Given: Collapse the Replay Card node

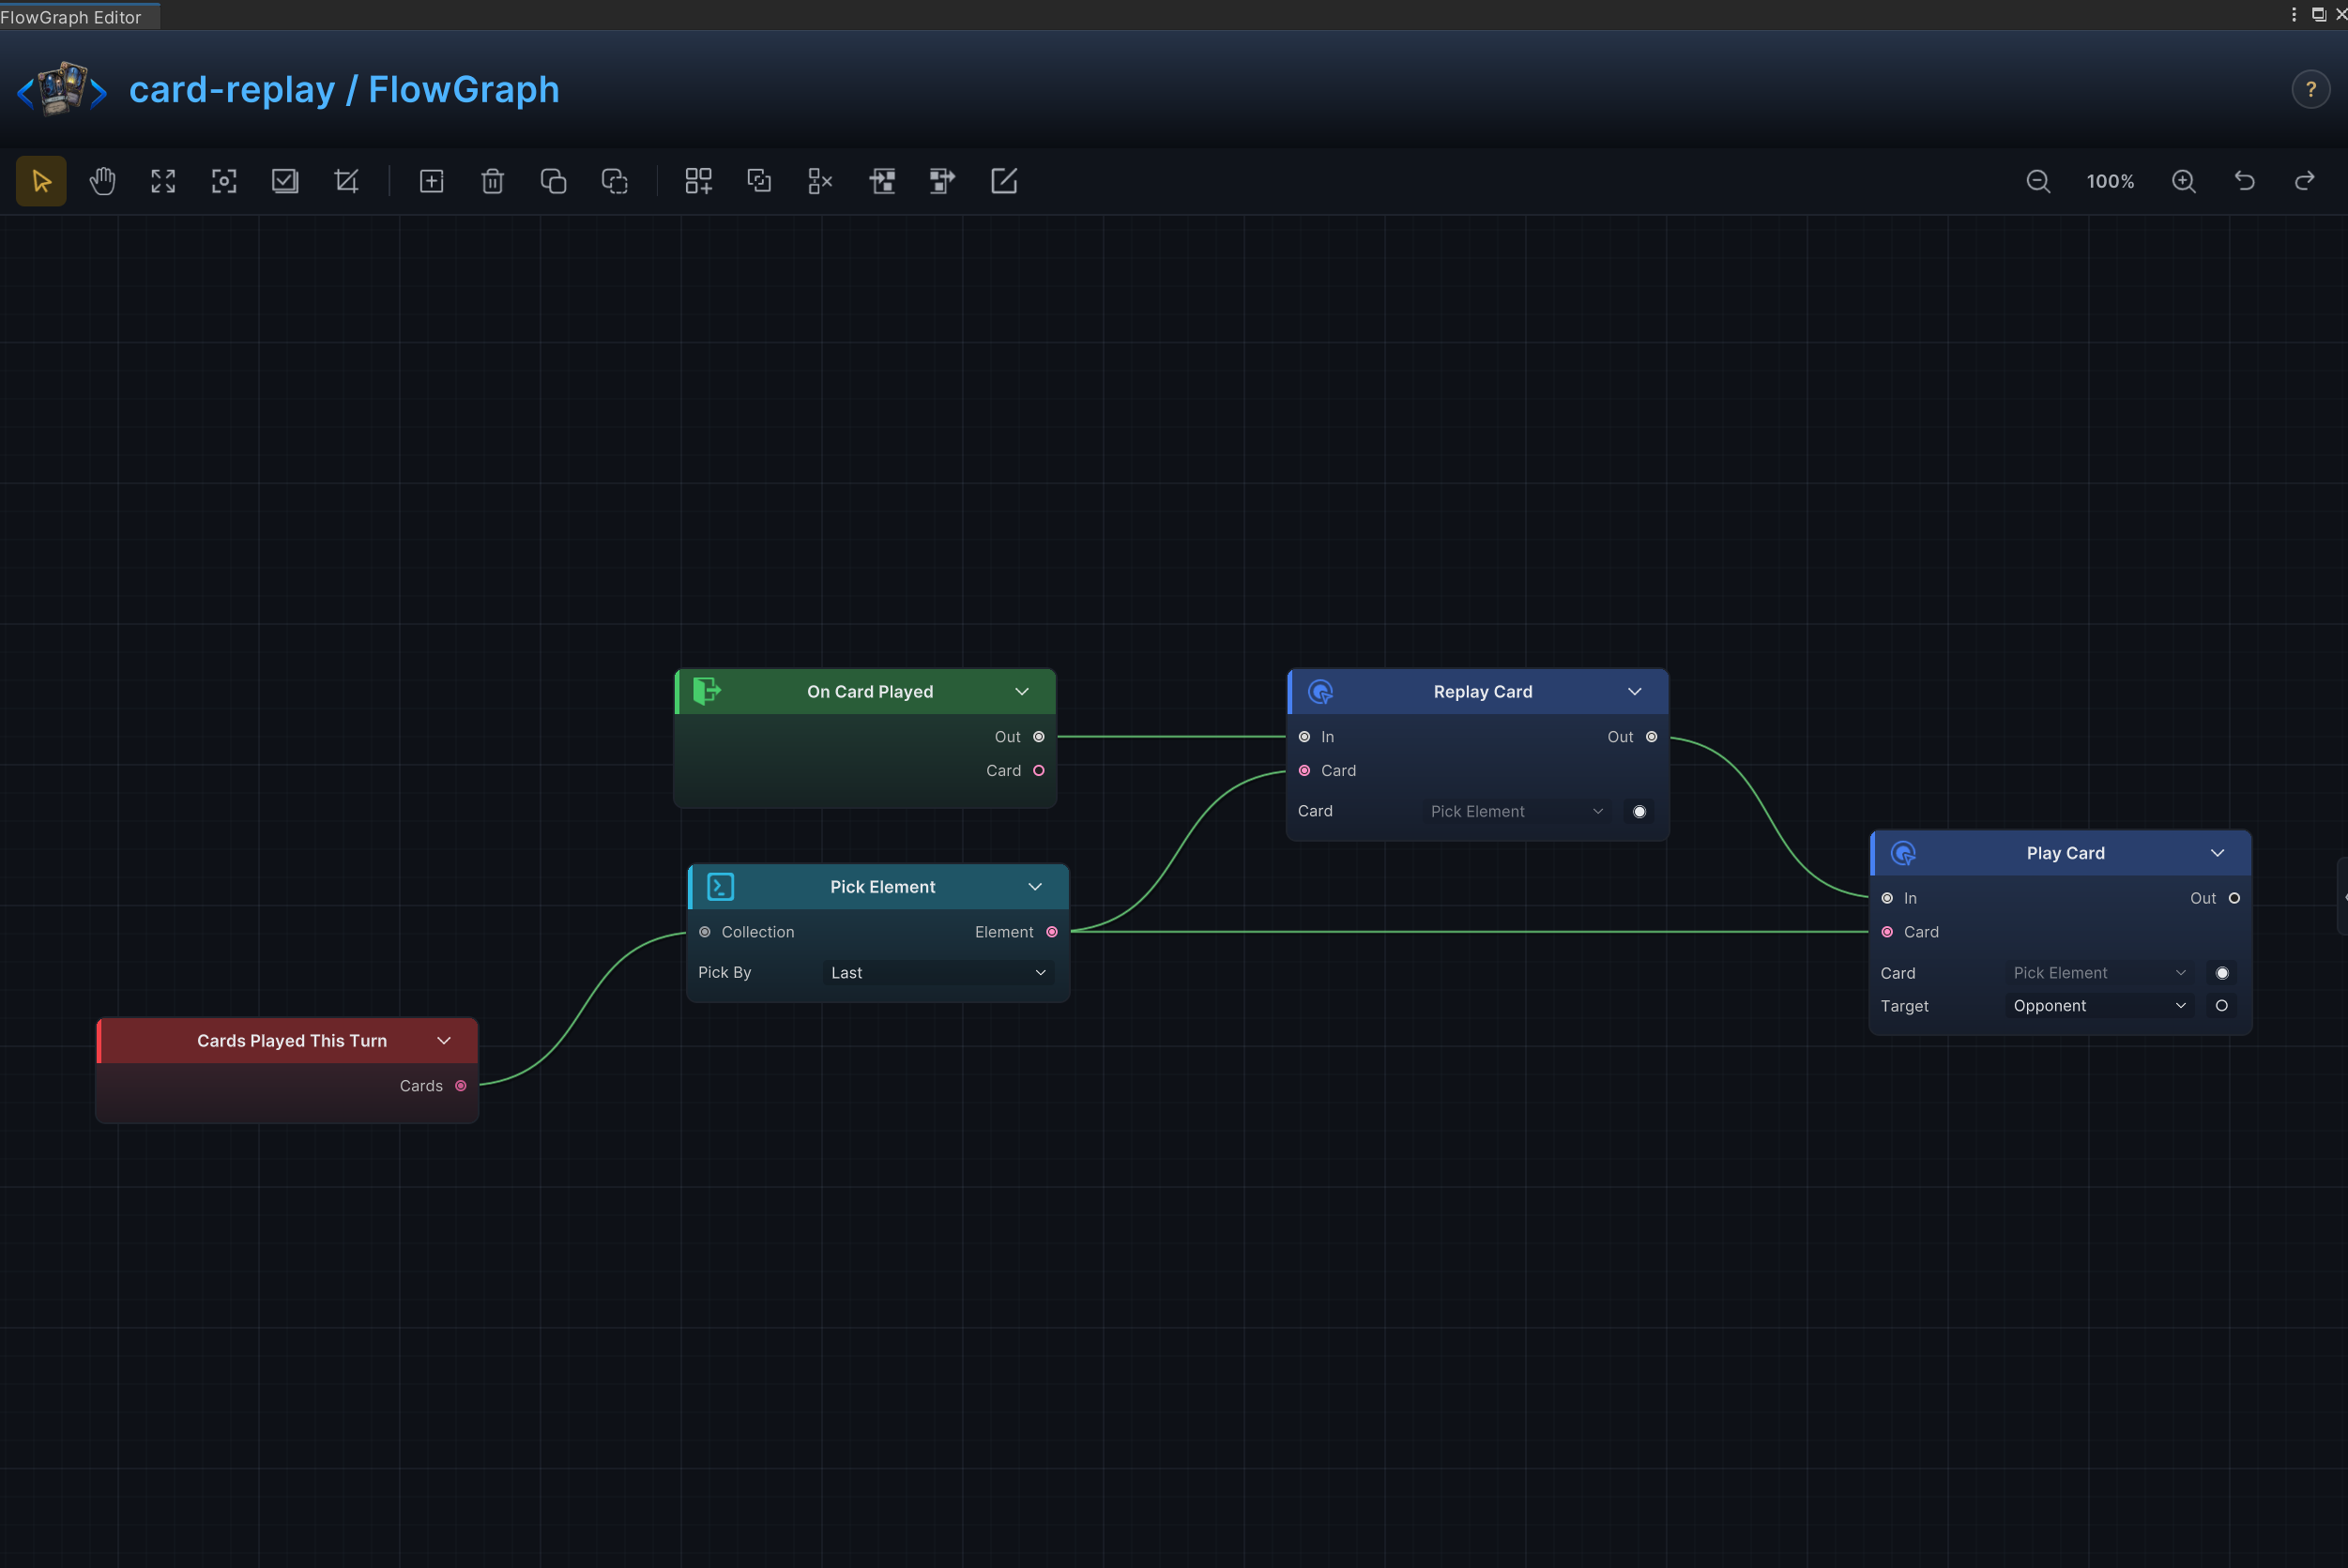Looking at the screenshot, I should tap(1635, 692).
